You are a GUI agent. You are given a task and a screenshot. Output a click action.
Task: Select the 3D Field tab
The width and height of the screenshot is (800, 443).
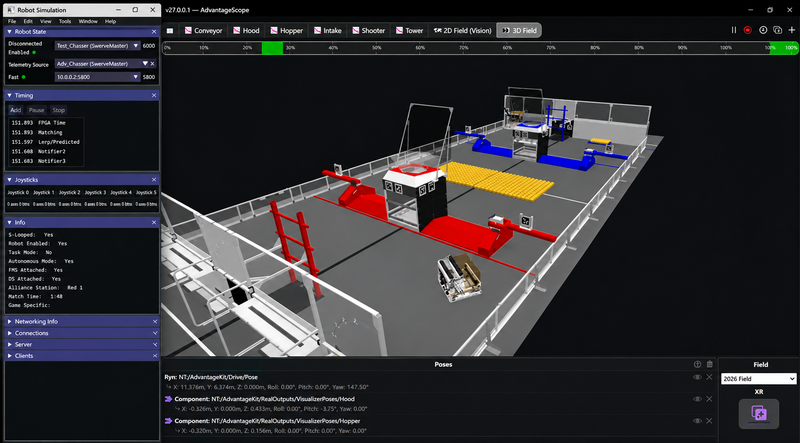[519, 31]
